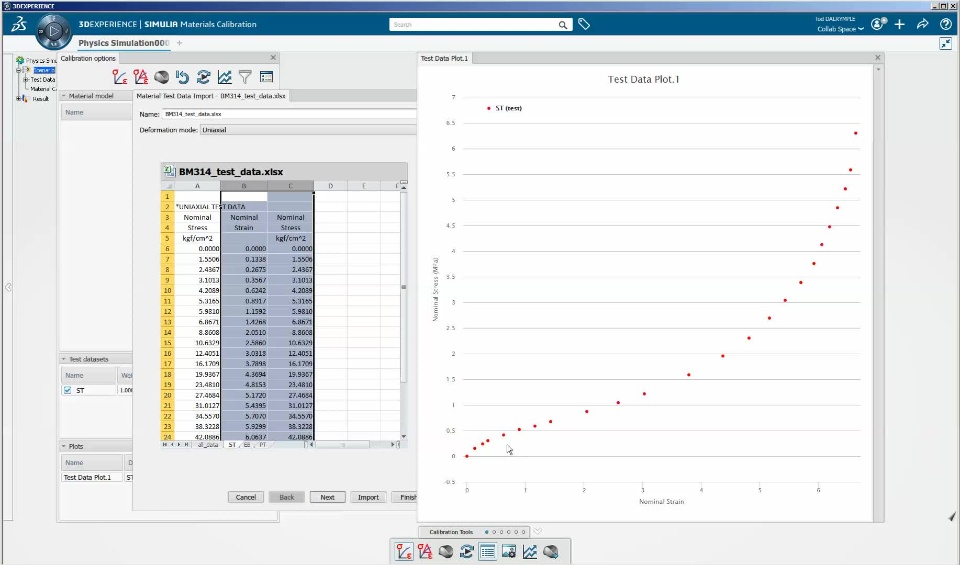Click the options panel icon in Calibration options
This screenshot has width=960, height=565.
pos(266,77)
